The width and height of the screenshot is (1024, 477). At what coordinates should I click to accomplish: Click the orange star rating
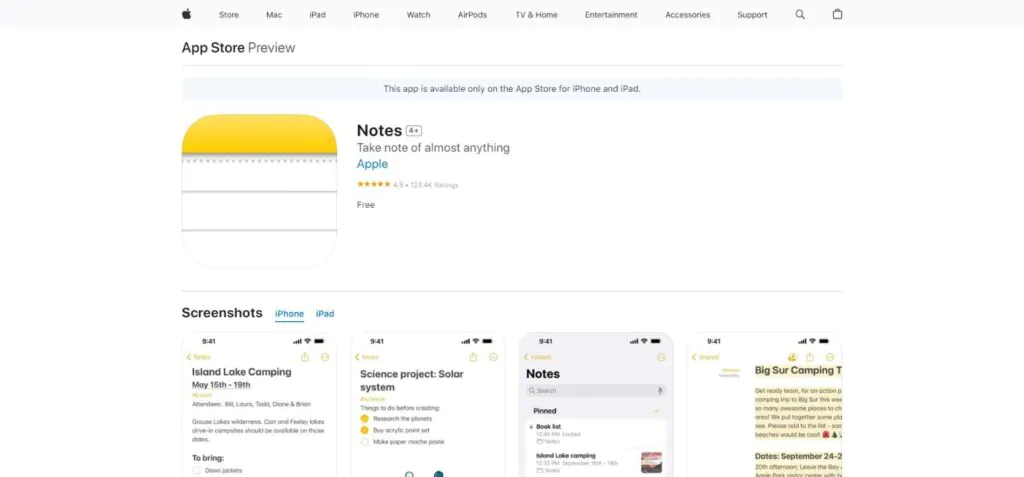tap(374, 185)
